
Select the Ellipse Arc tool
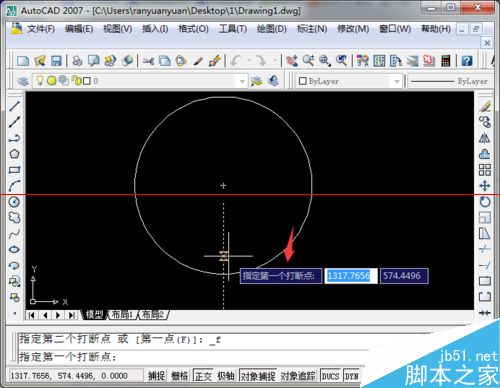[x=14, y=266]
